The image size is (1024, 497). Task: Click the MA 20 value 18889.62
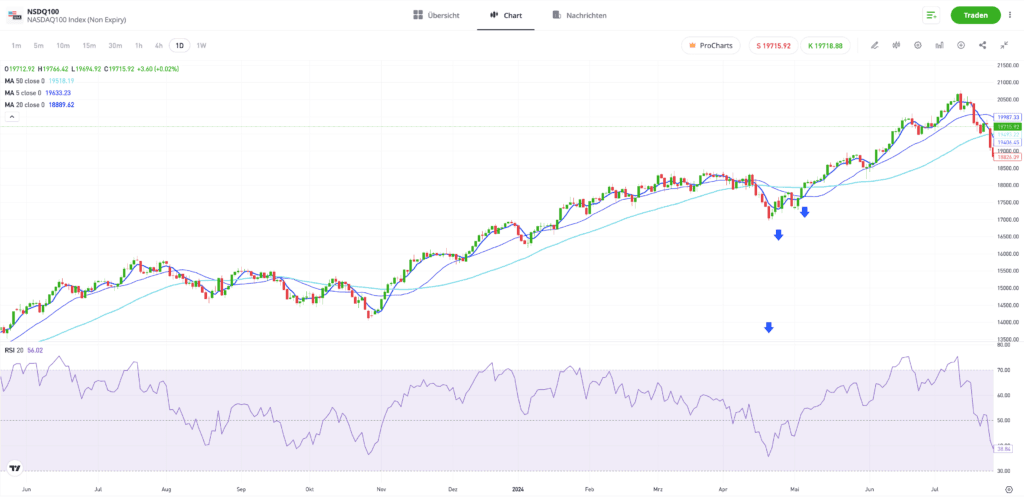click(61, 104)
